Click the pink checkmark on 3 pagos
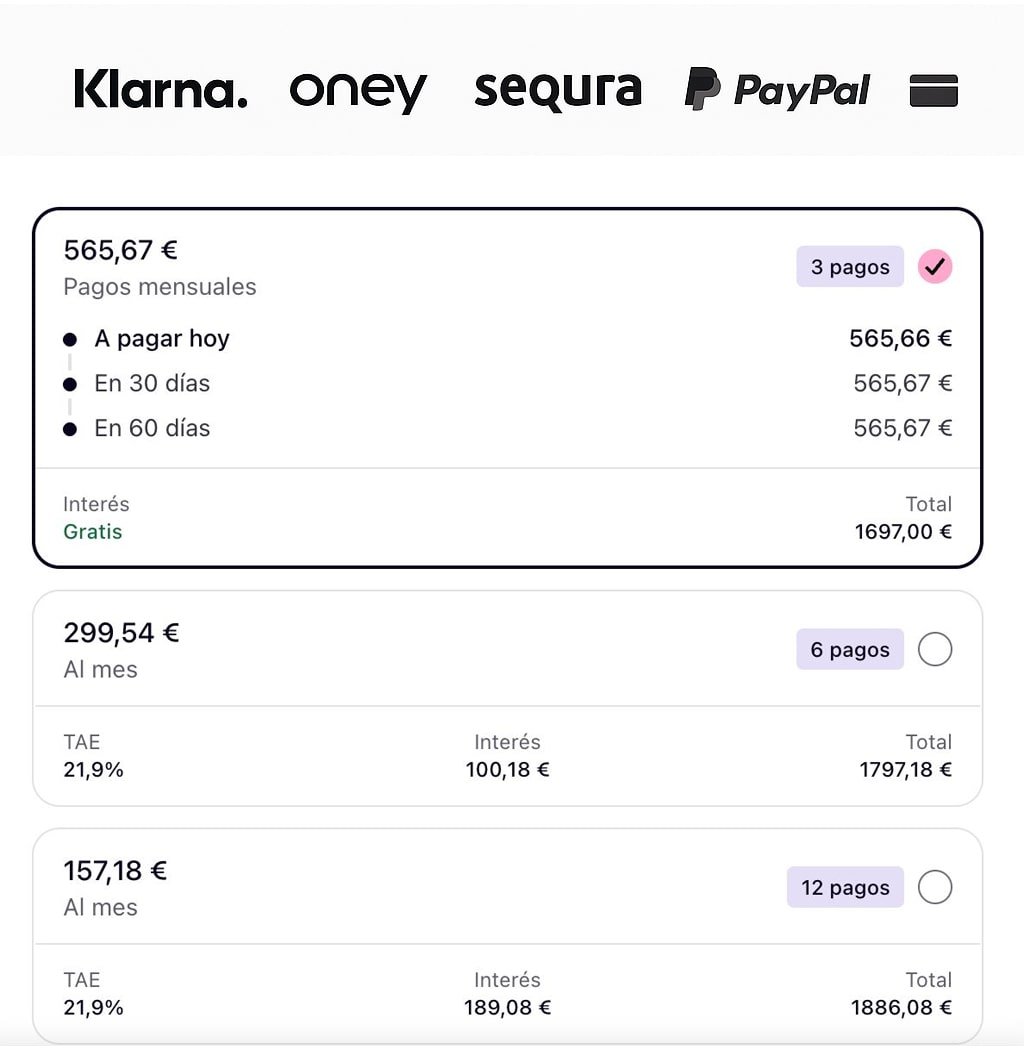 [935, 267]
